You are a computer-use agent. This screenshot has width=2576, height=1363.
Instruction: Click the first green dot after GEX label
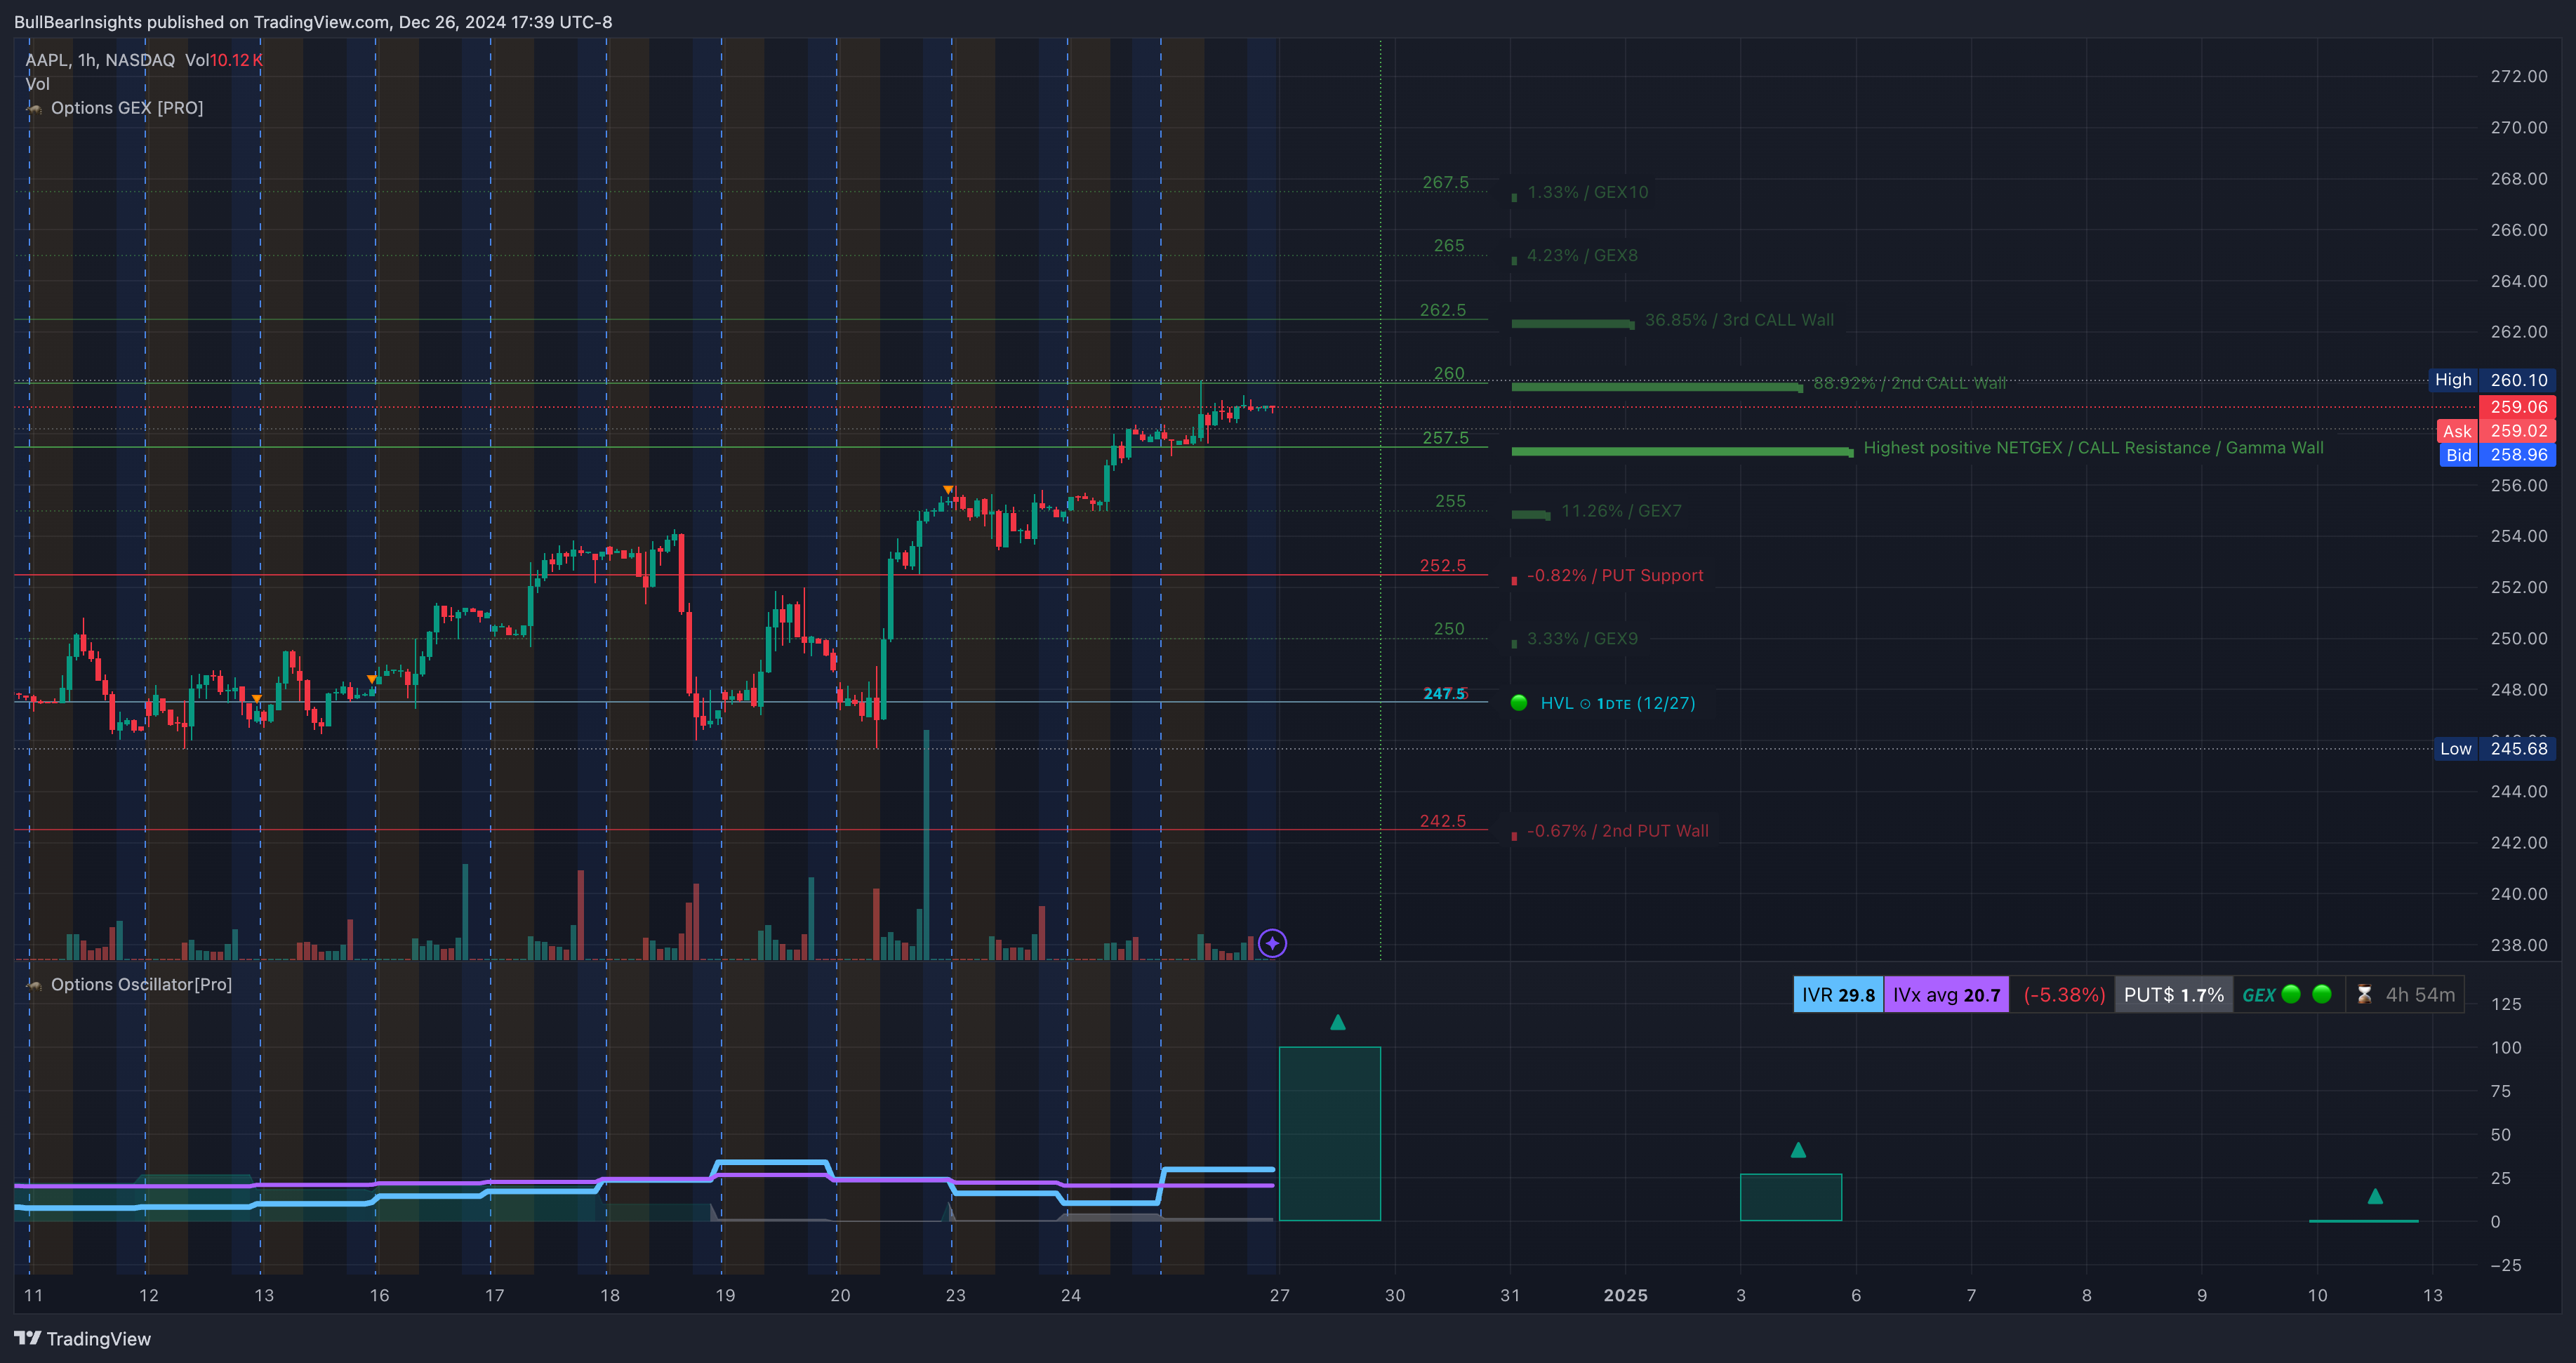click(x=2291, y=994)
